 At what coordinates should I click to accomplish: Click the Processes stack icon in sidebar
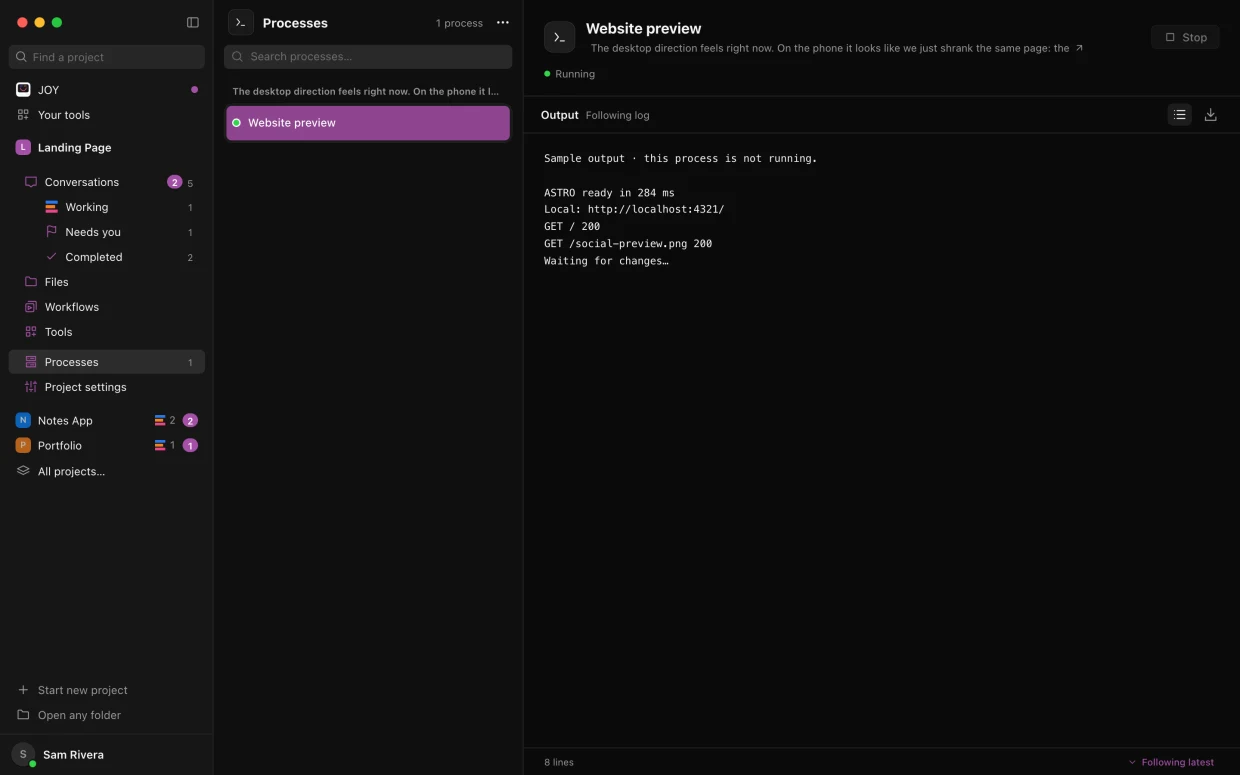[31, 362]
